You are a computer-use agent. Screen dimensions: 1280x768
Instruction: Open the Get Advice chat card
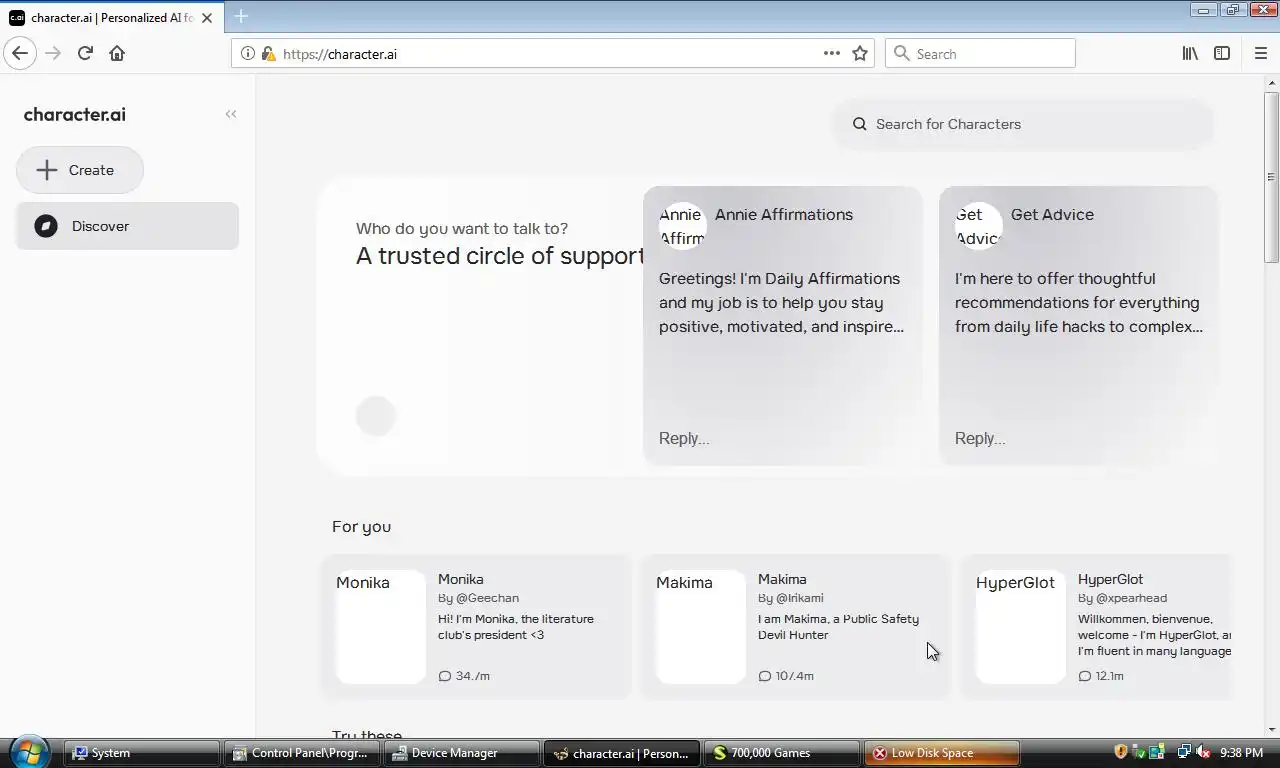(x=1079, y=325)
